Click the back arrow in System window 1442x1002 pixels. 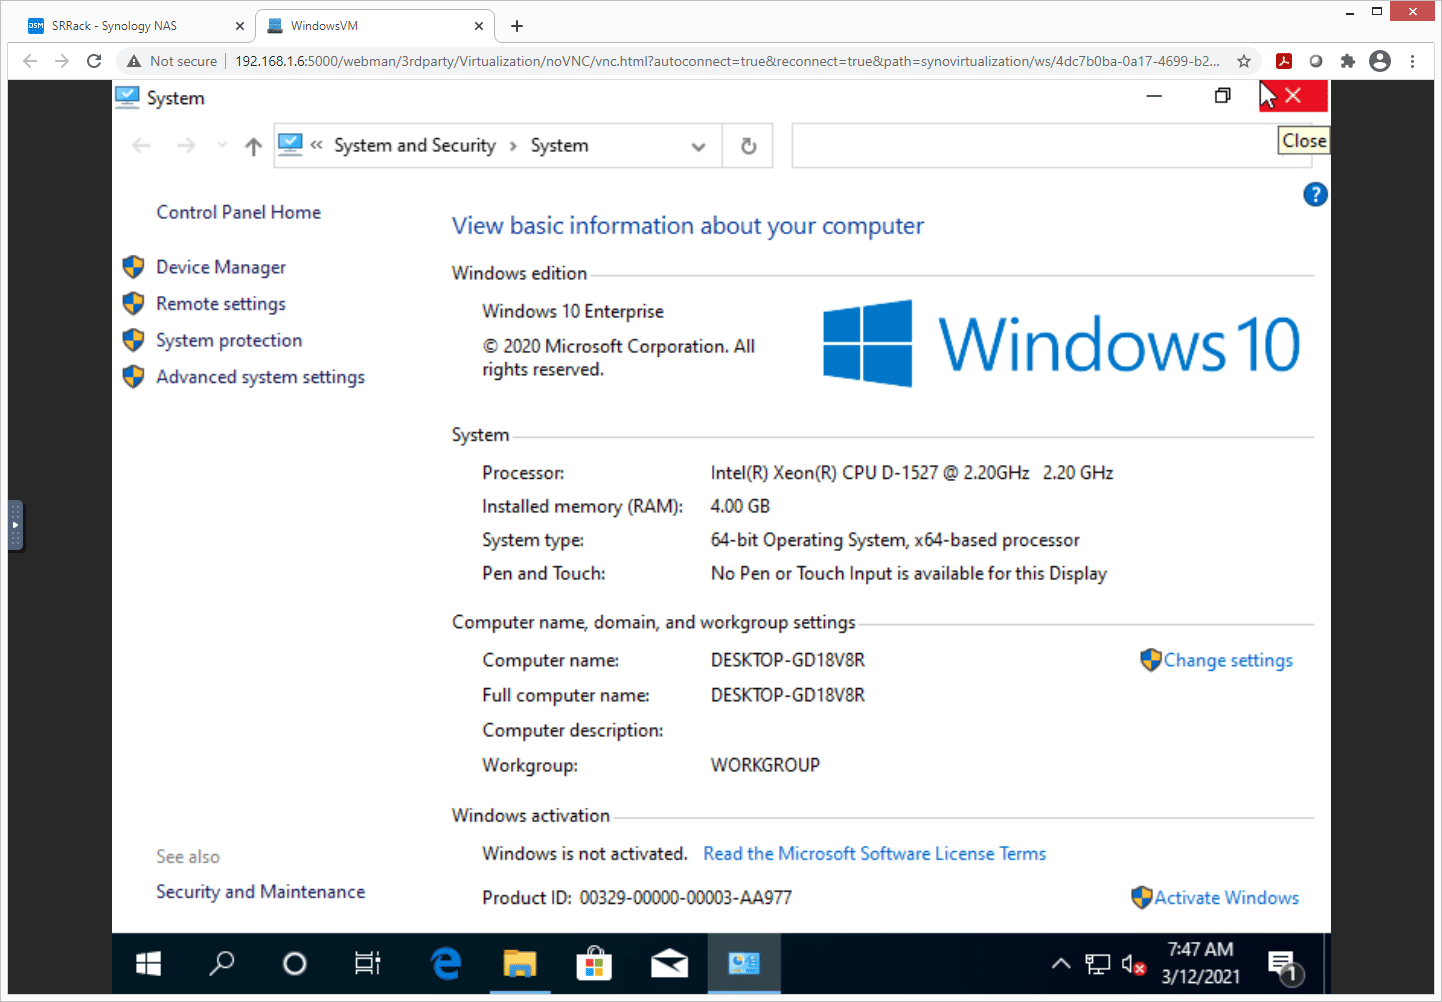click(x=141, y=146)
